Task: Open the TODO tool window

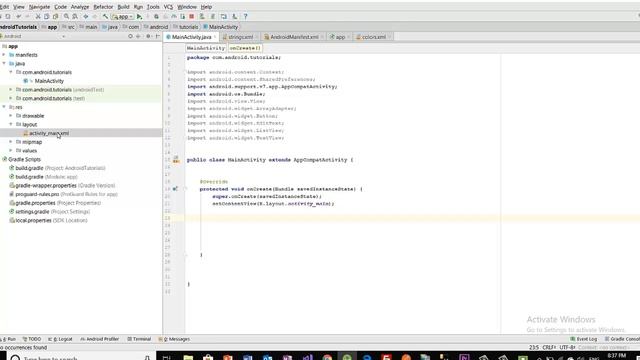Action: coord(32,339)
